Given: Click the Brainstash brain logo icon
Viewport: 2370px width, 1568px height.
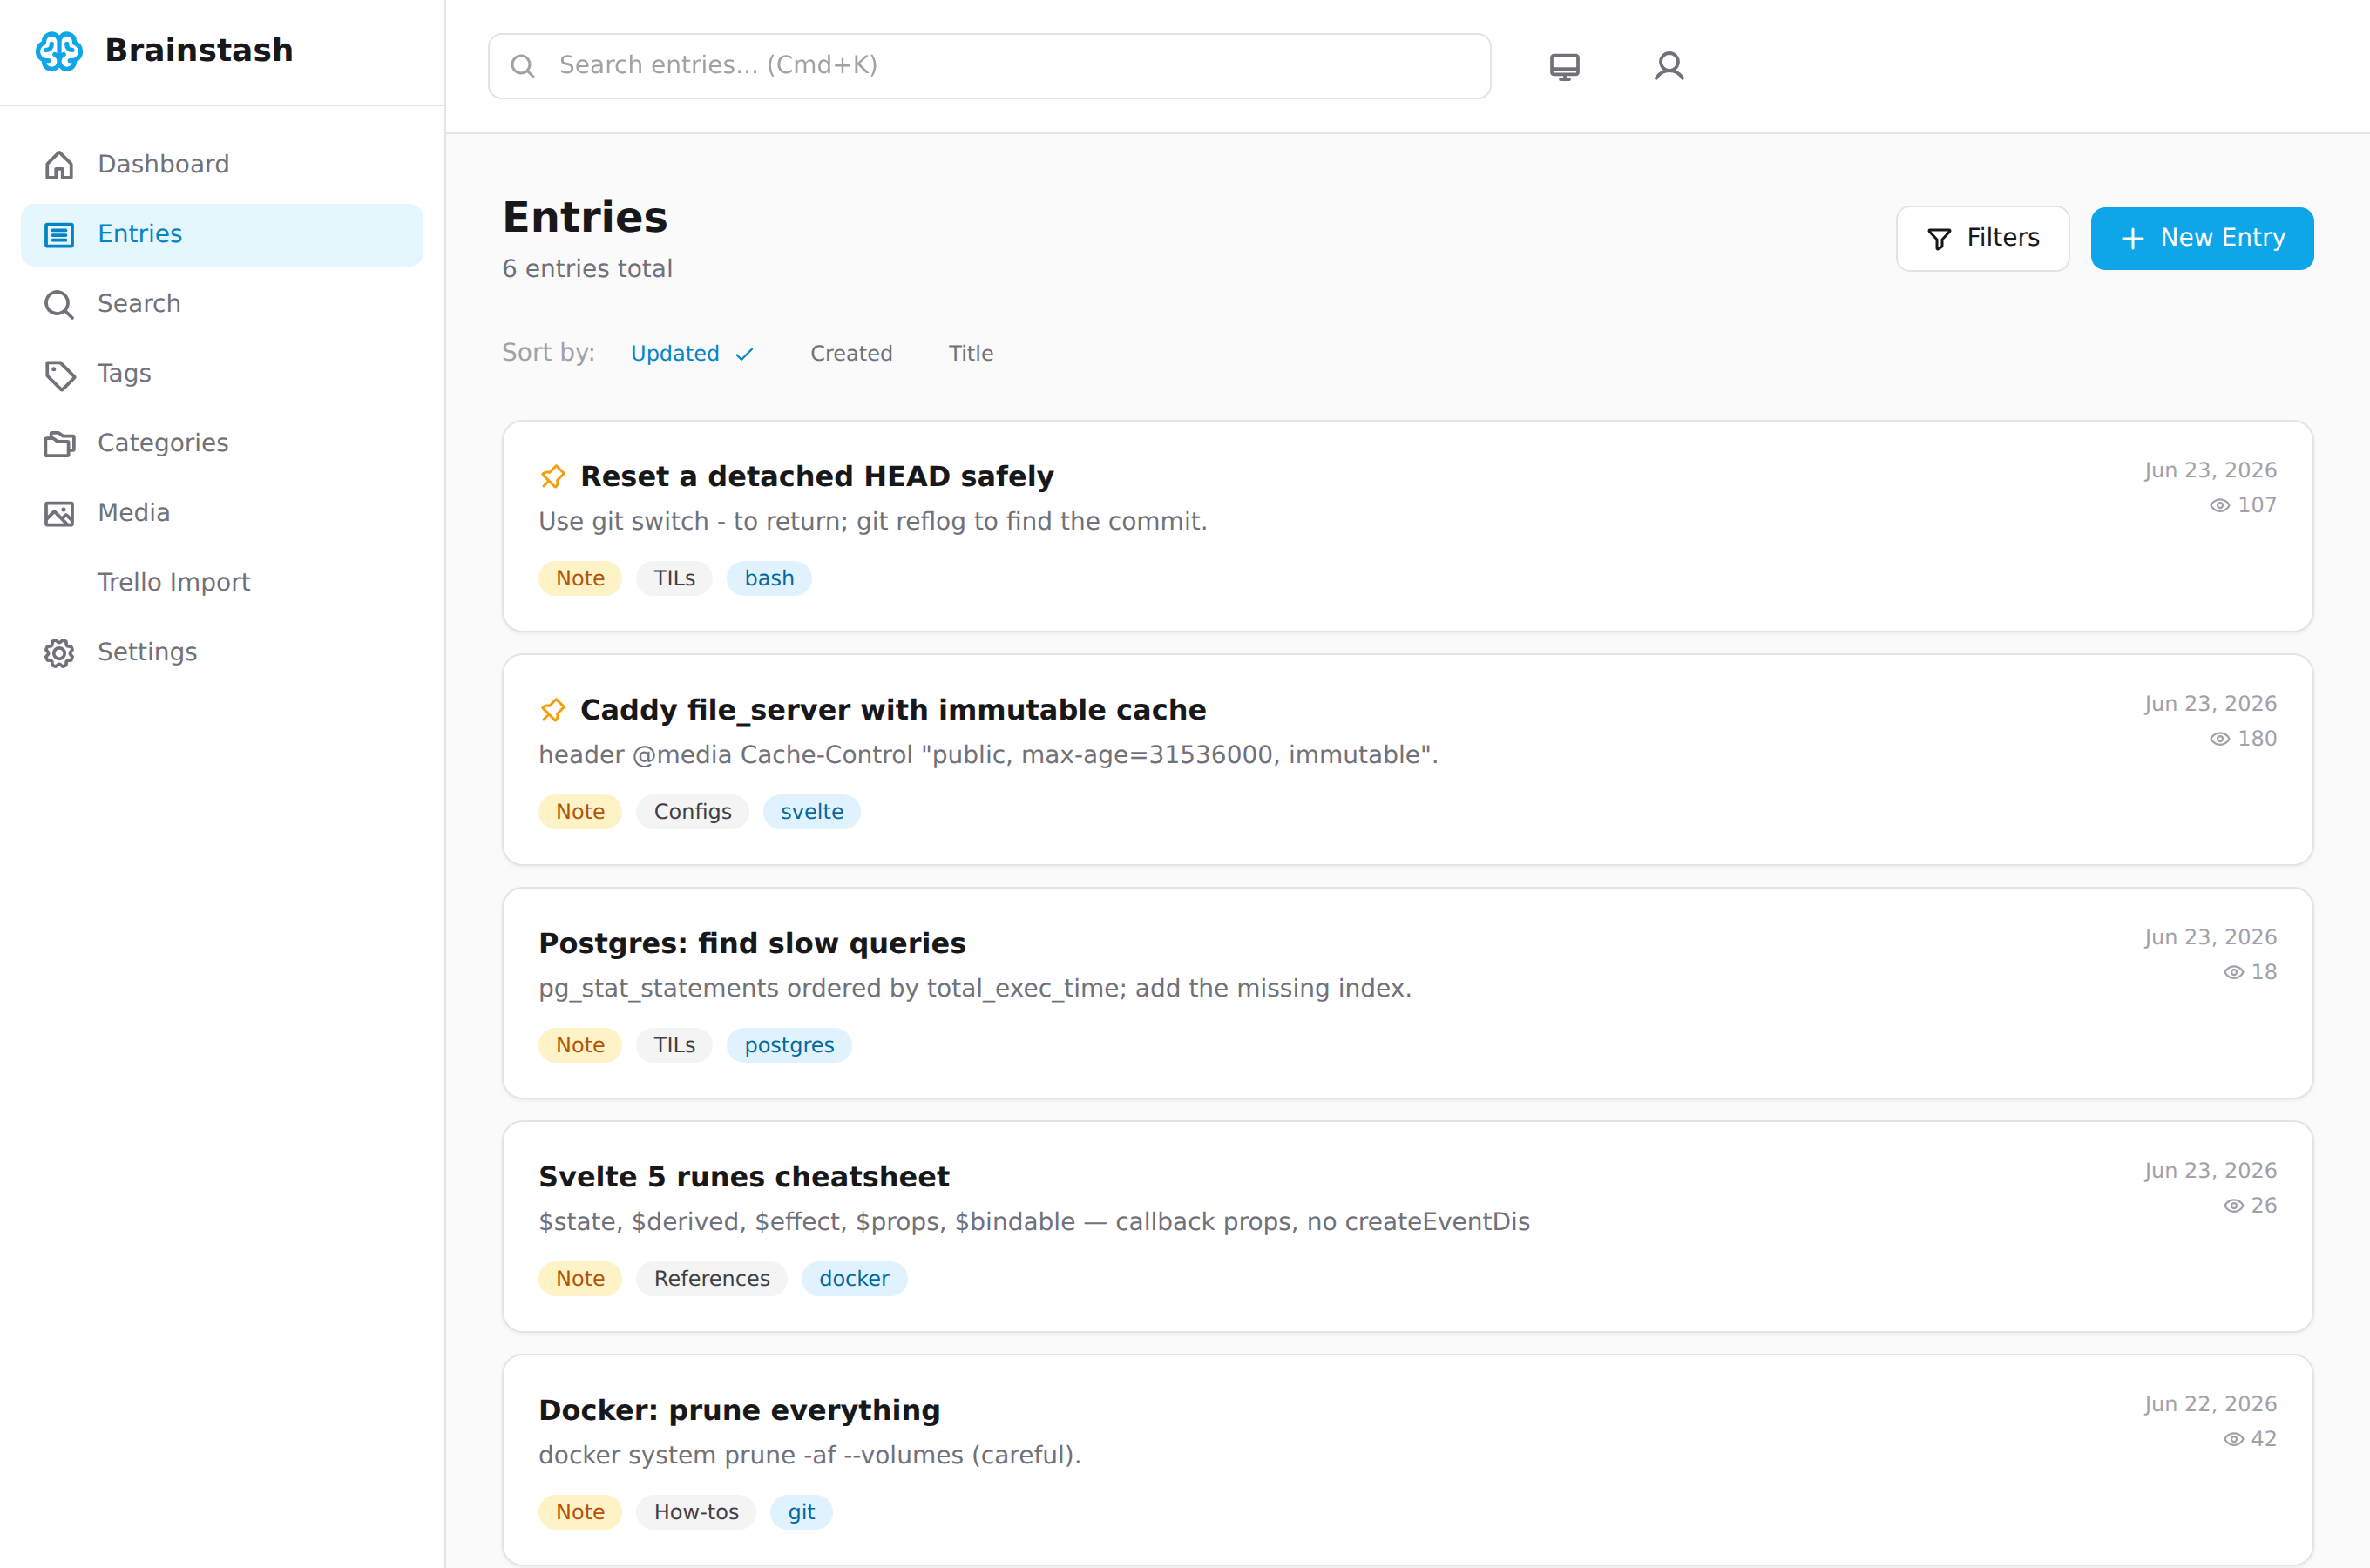Looking at the screenshot, I should pos(59,51).
